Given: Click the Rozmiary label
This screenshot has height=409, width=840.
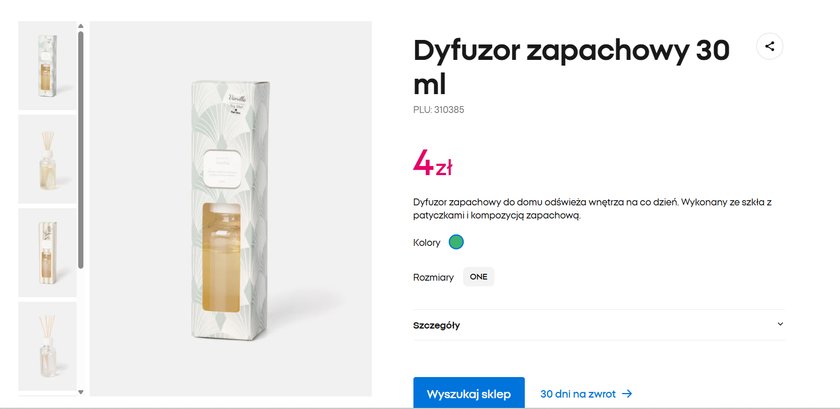Looking at the screenshot, I should coord(433,277).
